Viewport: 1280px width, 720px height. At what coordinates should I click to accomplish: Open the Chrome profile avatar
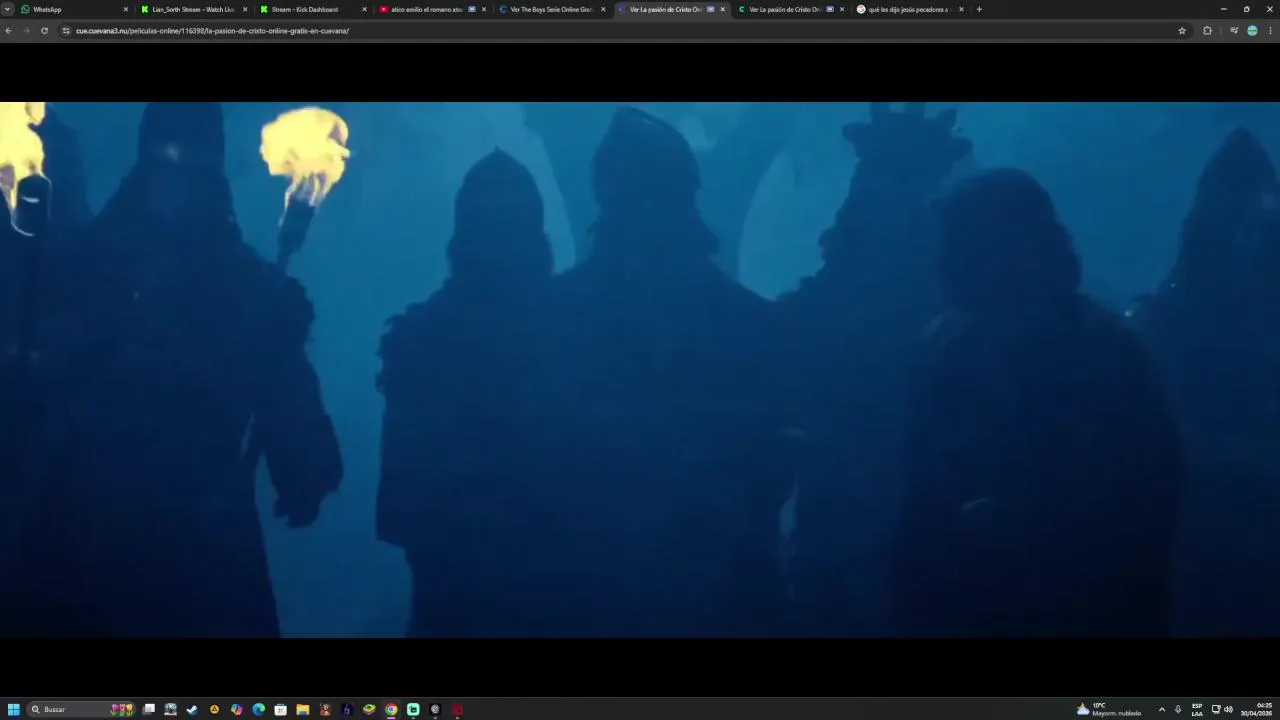pos(1252,31)
